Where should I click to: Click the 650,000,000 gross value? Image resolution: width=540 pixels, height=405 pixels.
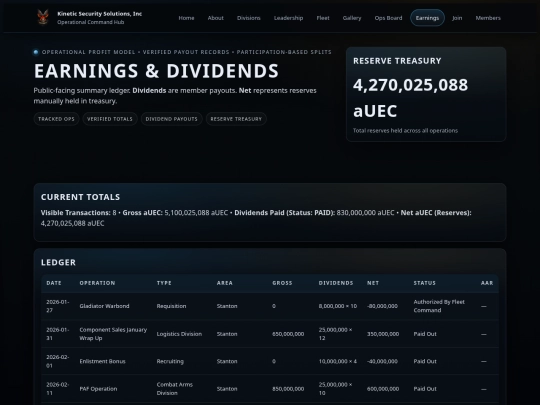[x=288, y=334]
